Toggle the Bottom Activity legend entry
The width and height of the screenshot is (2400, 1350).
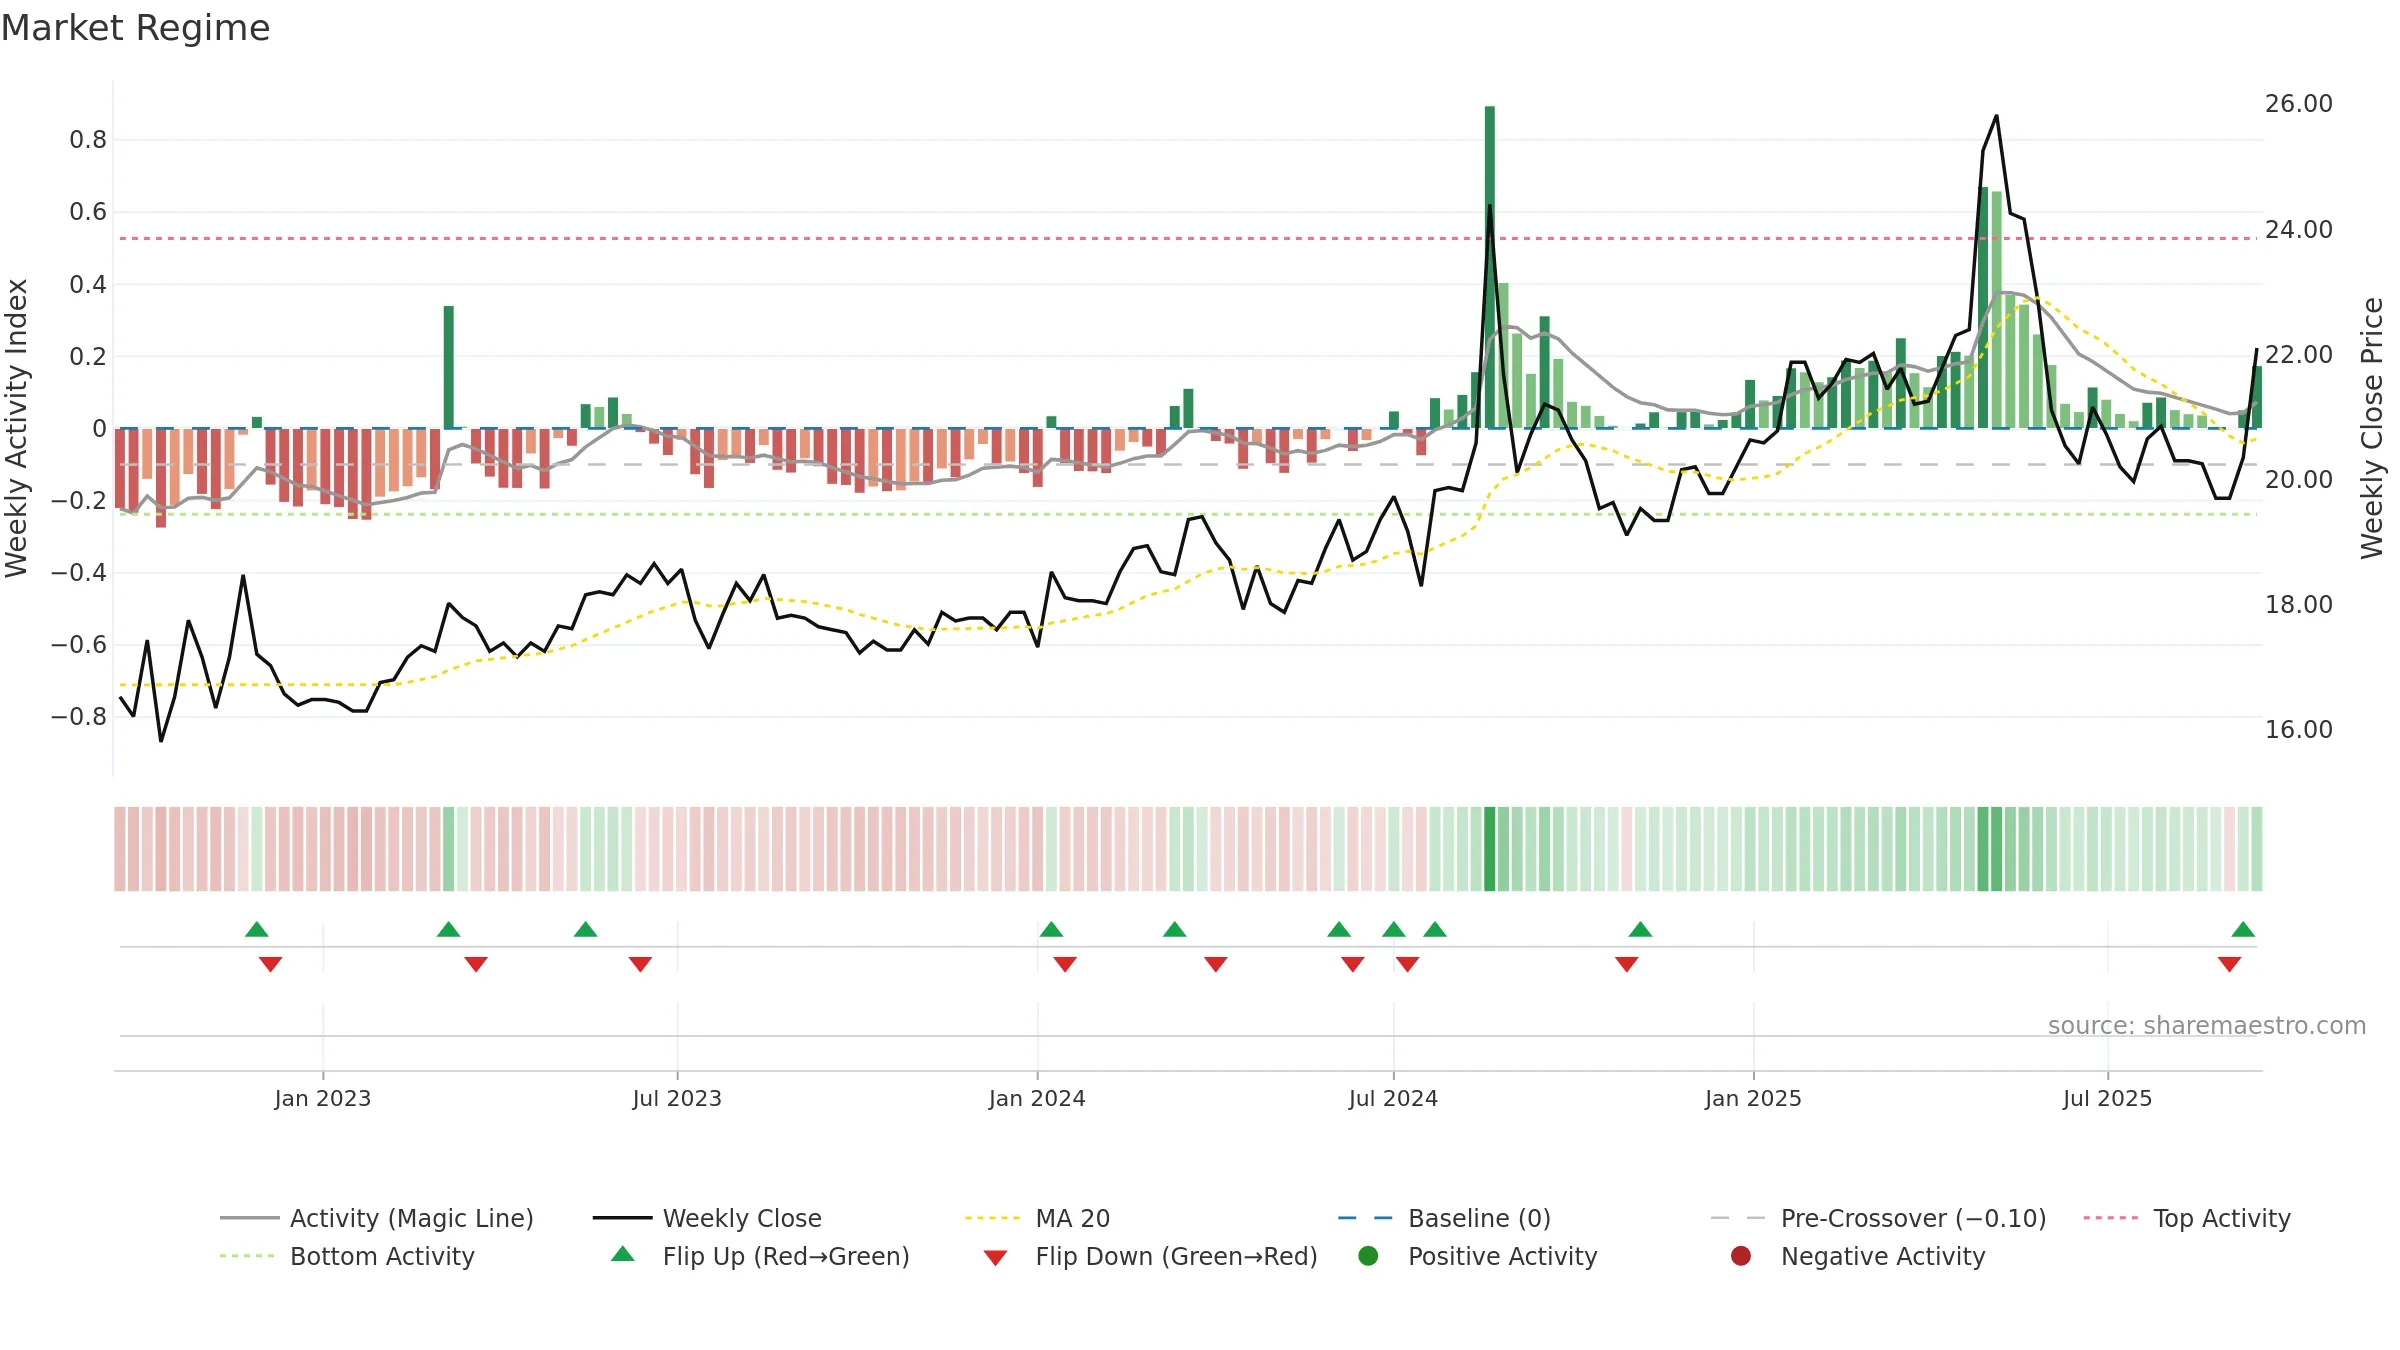(347, 1256)
